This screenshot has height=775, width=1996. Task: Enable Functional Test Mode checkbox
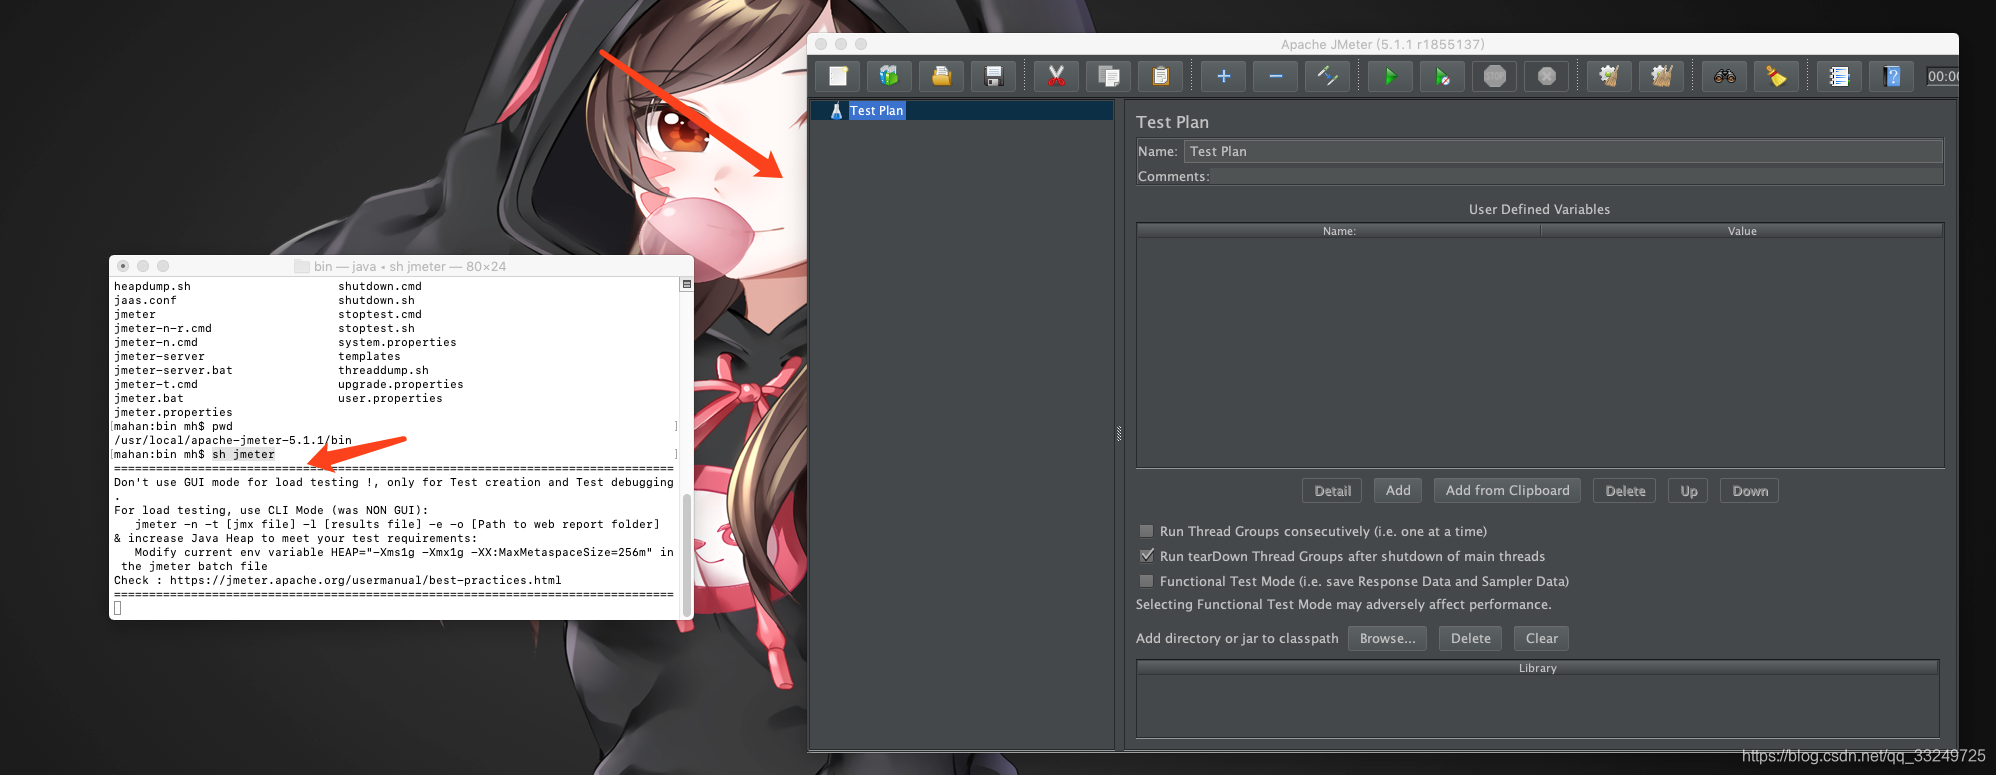[x=1146, y=581]
